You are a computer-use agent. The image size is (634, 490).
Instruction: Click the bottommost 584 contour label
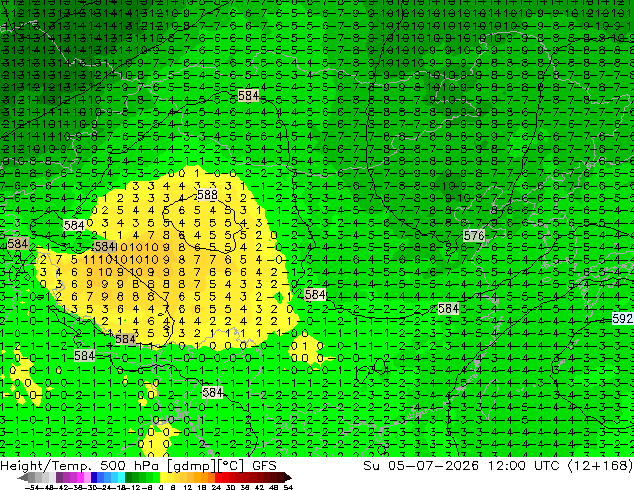tap(212, 392)
